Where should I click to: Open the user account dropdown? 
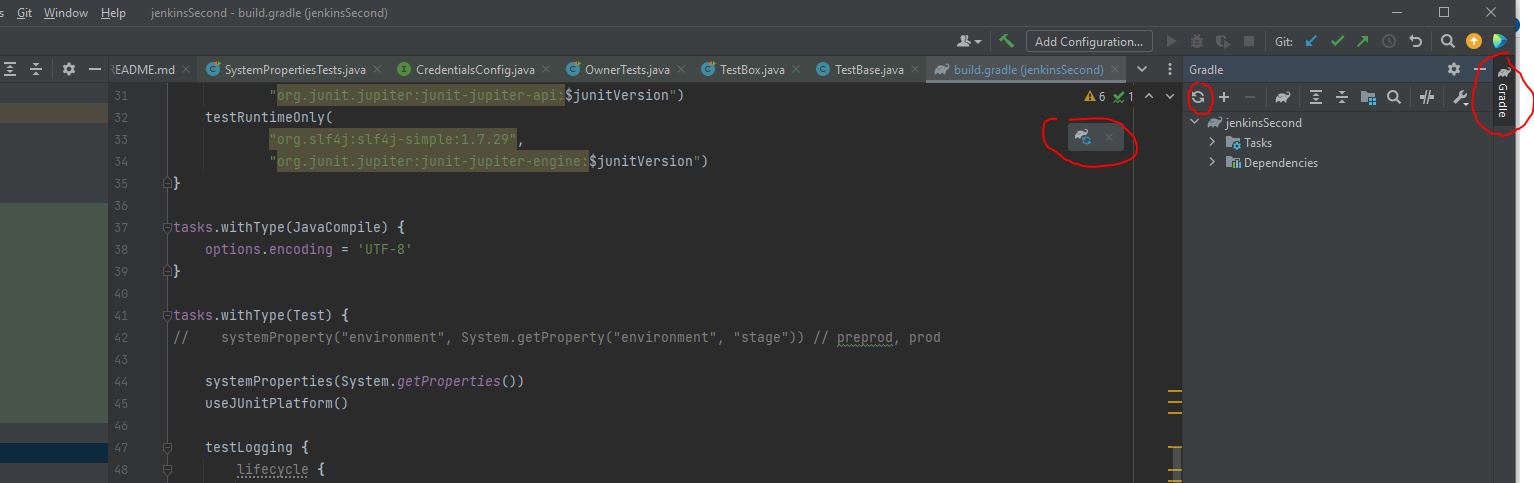969,41
